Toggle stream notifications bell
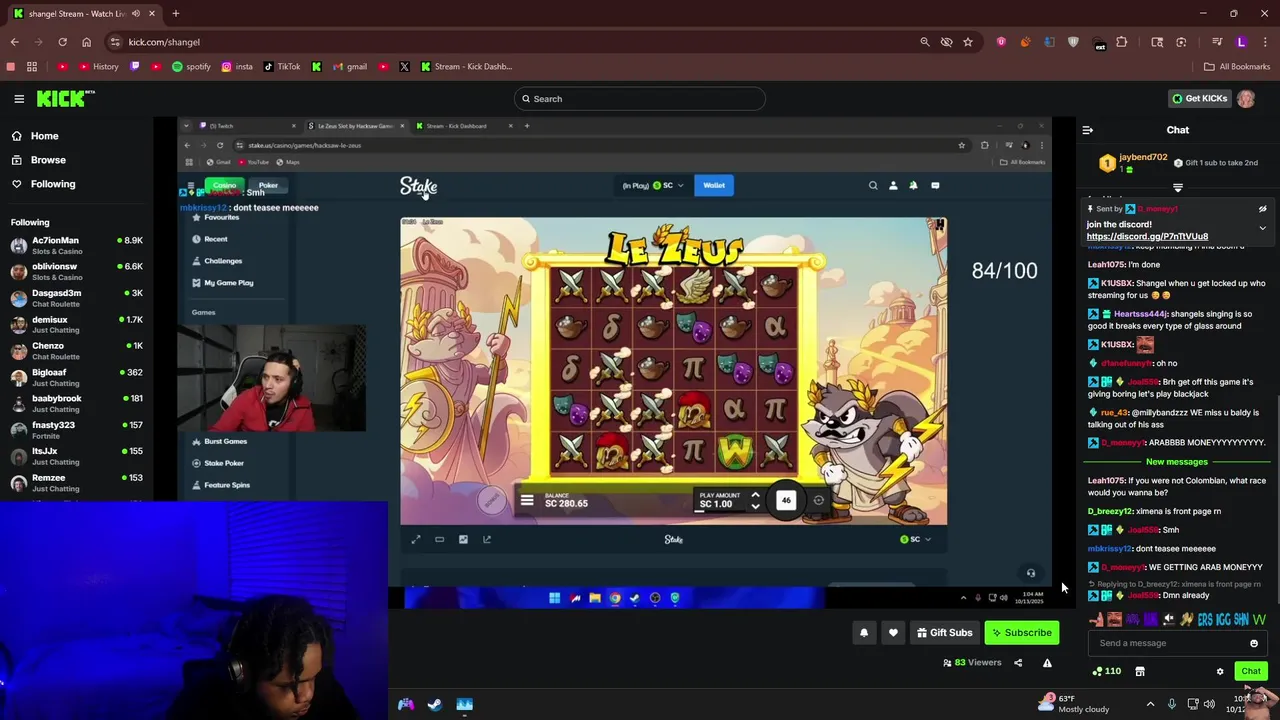Image resolution: width=1280 pixels, height=720 pixels. (x=864, y=633)
